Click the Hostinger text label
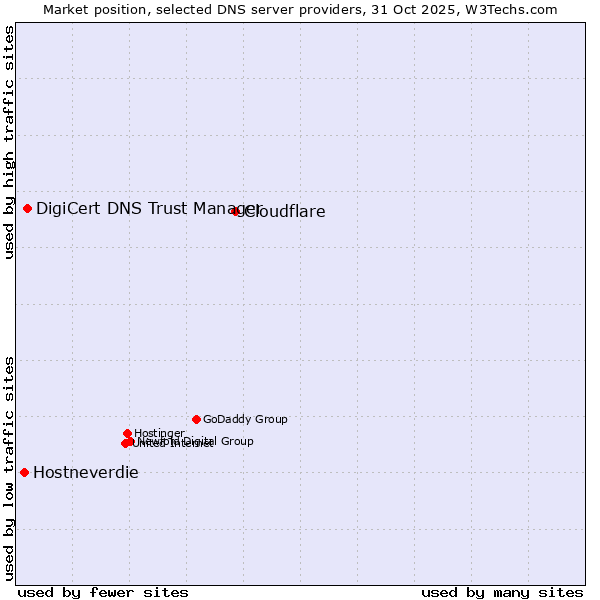The height and width of the screenshot is (600, 600). [159, 433]
